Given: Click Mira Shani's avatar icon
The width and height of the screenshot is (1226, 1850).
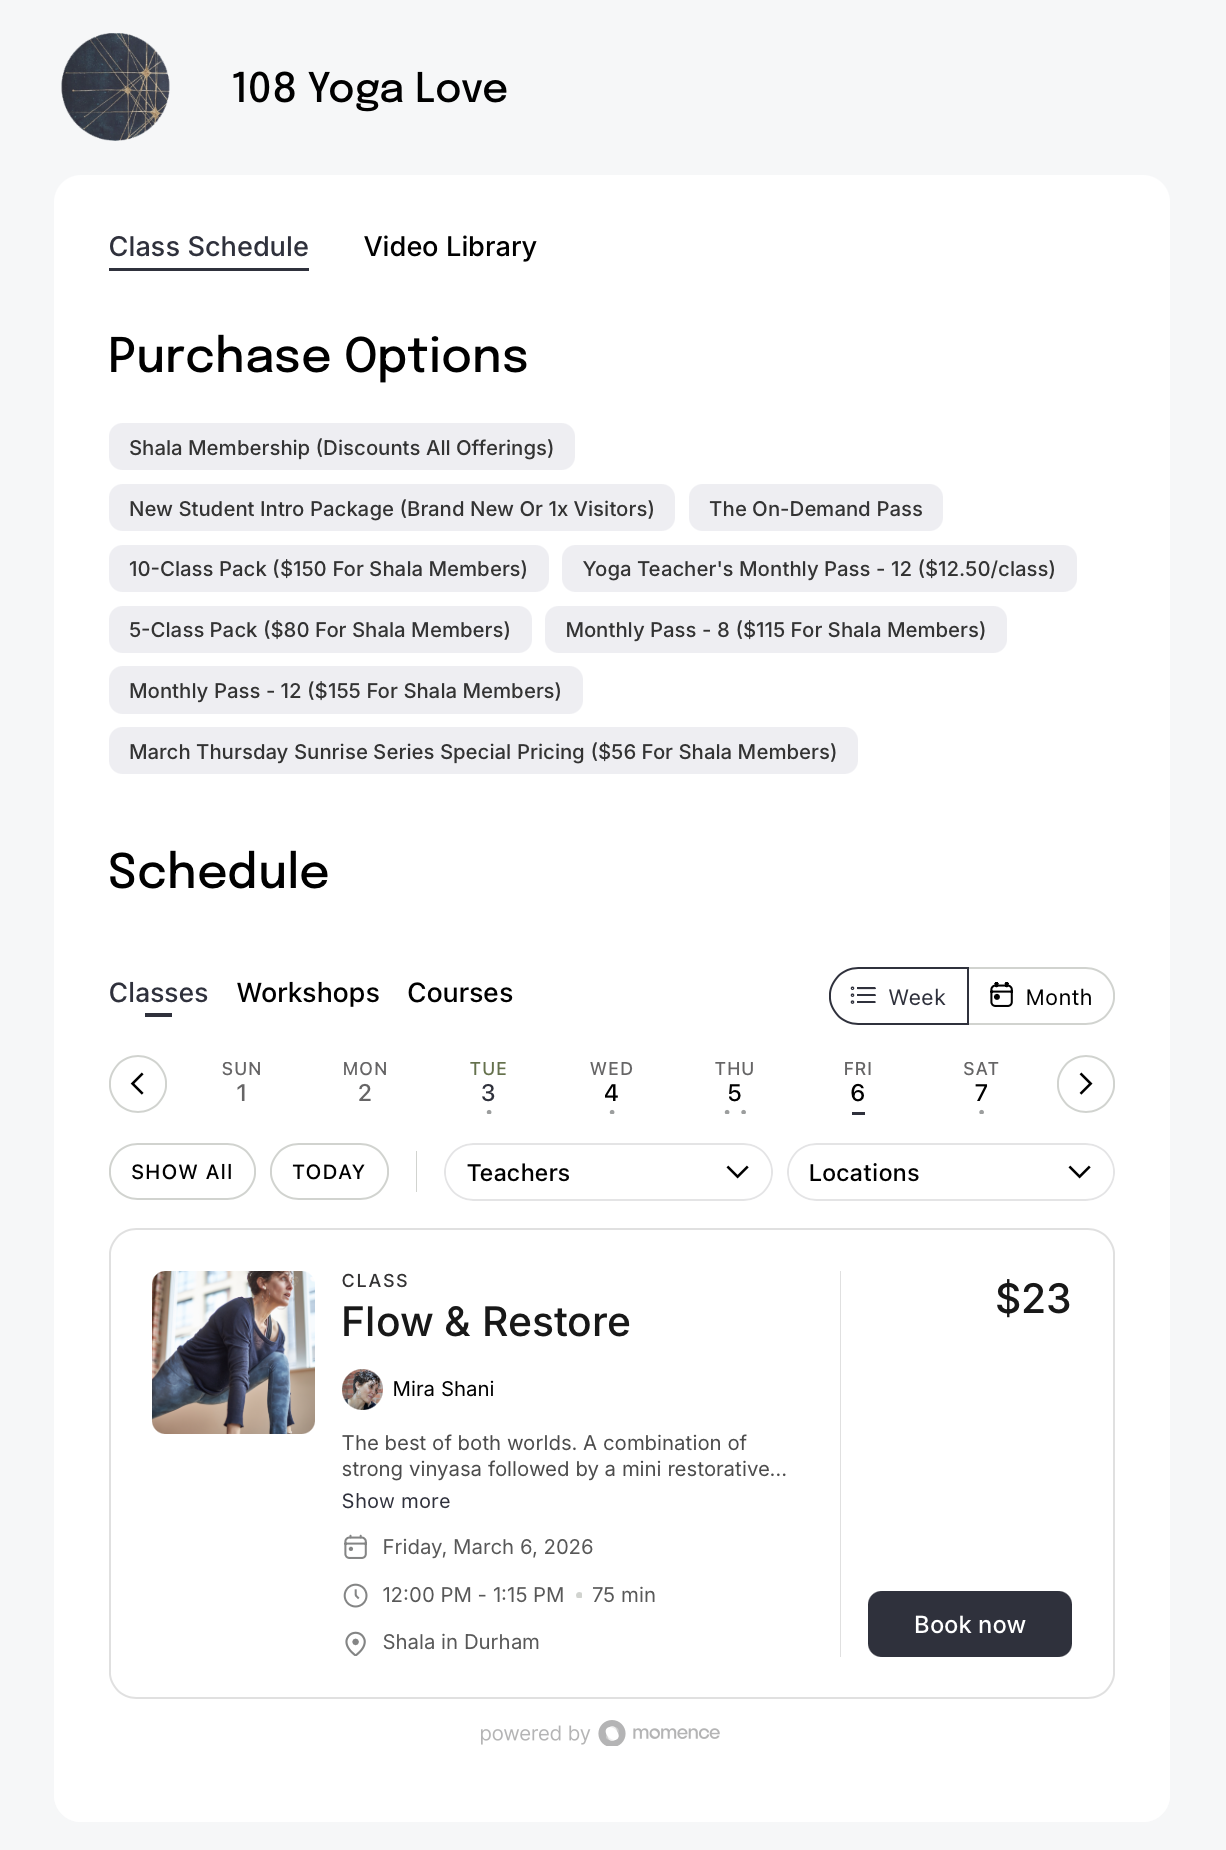Looking at the screenshot, I should (362, 1389).
